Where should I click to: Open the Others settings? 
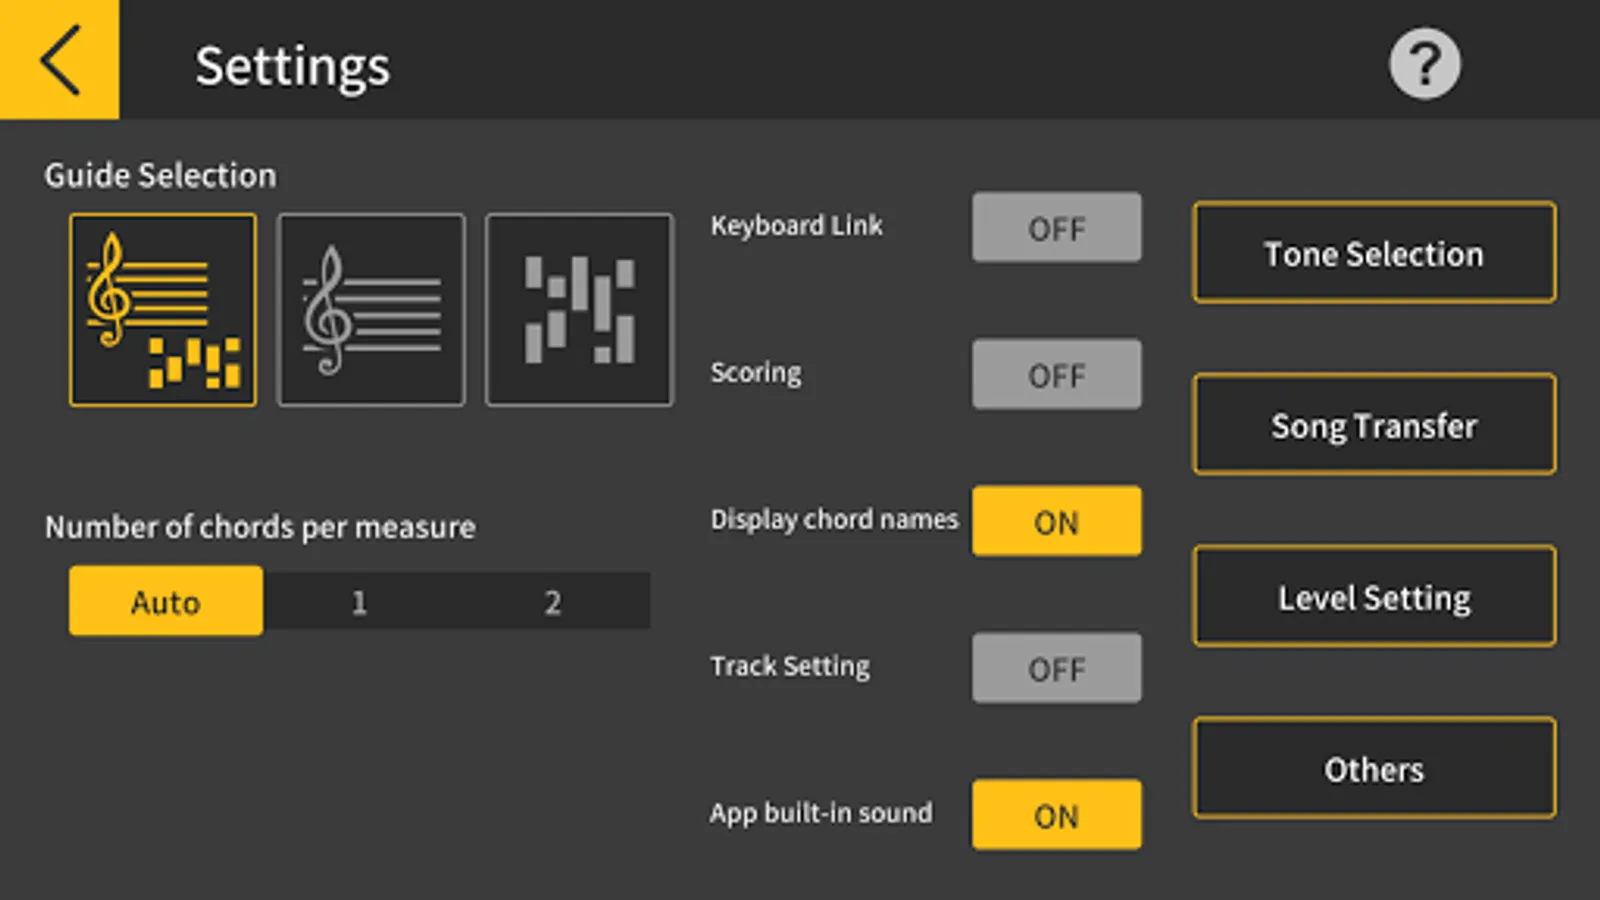(1374, 769)
